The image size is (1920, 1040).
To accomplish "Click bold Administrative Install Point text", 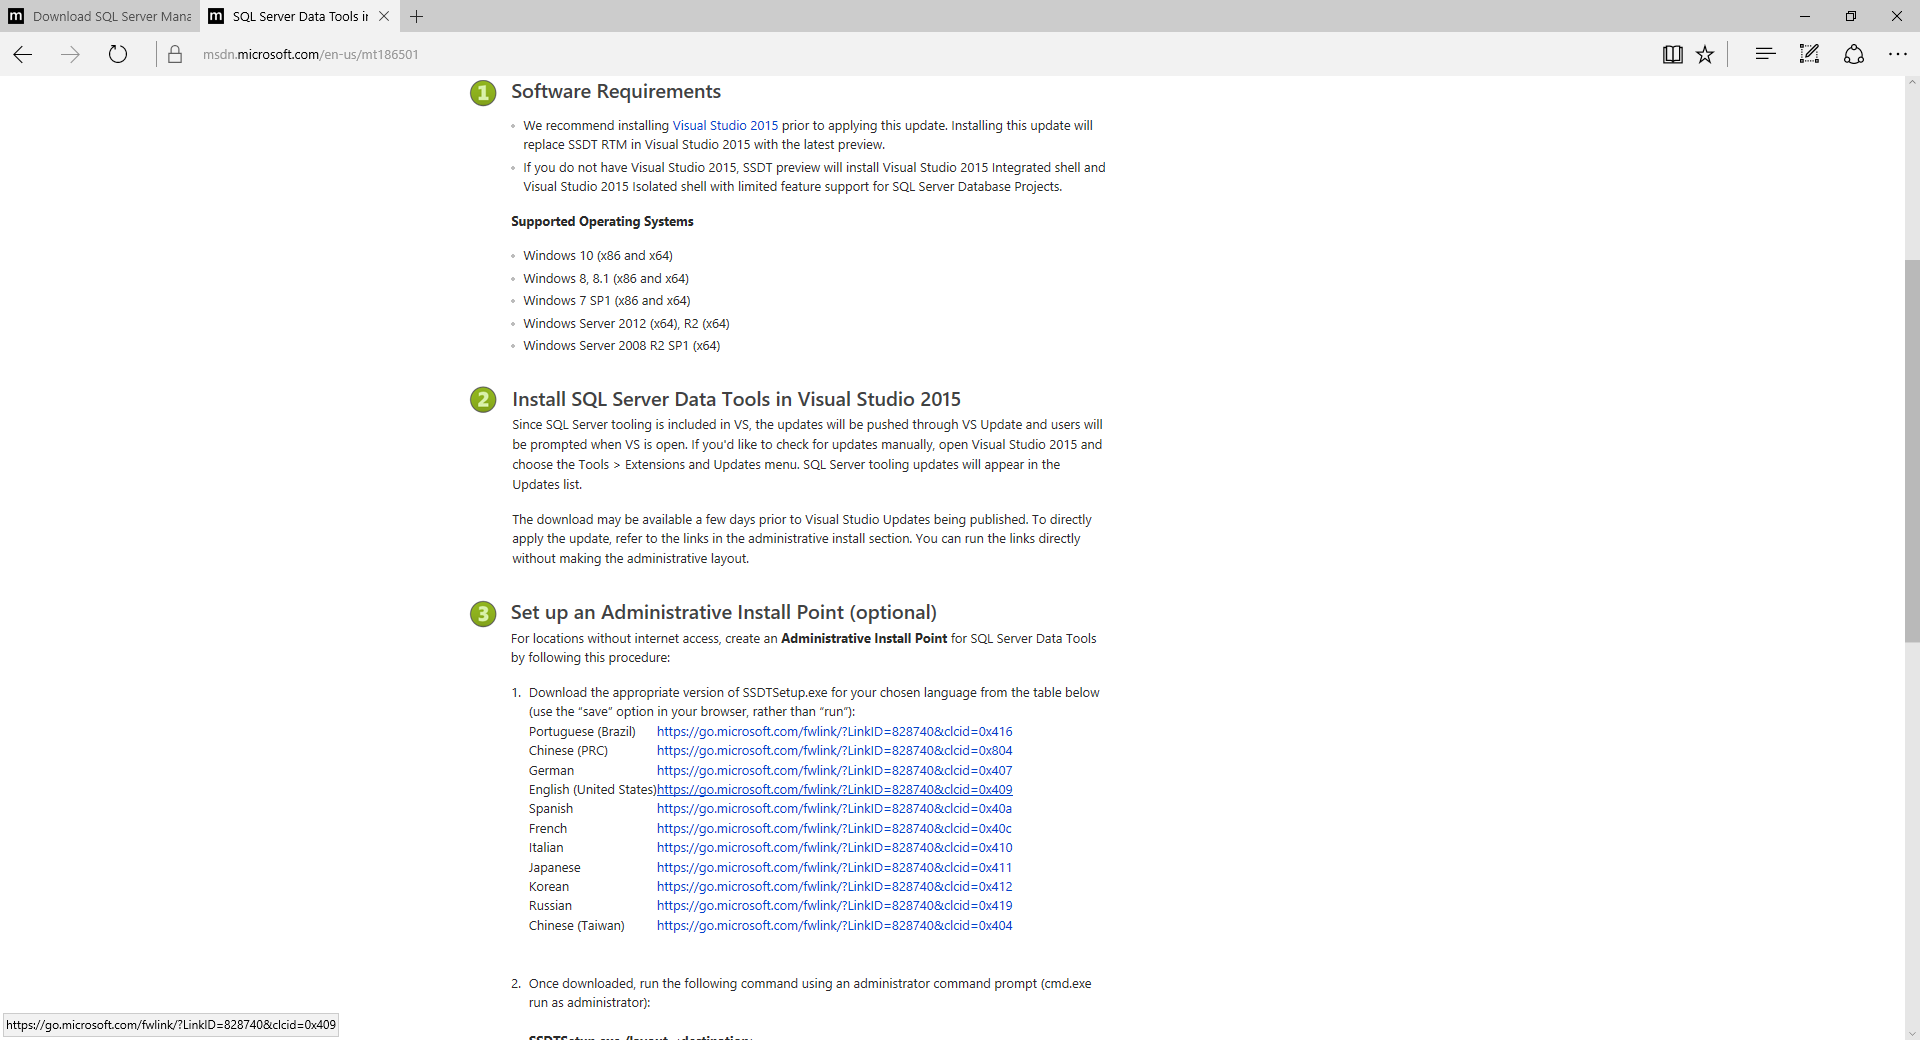I will pos(864,639).
